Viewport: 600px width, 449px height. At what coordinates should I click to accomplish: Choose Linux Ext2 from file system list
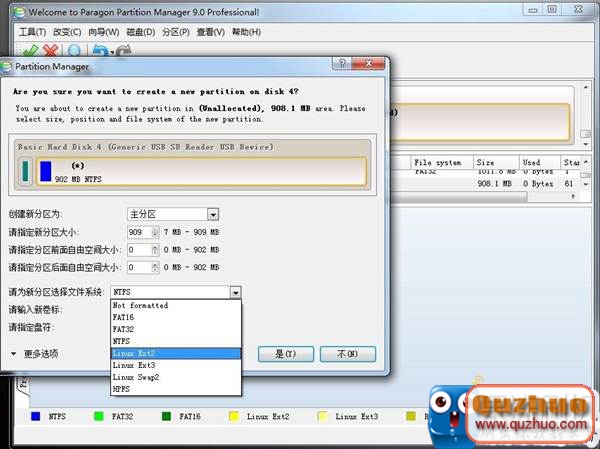(x=176, y=353)
